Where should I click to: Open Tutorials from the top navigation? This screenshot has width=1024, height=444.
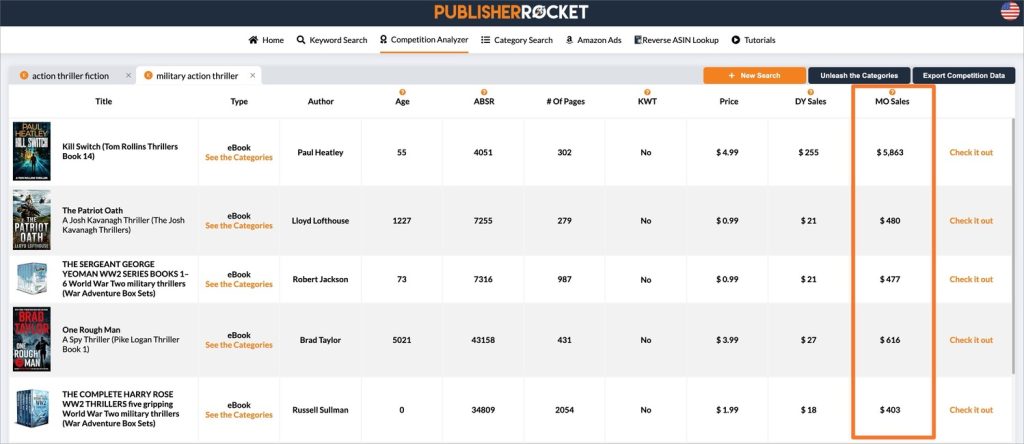tap(753, 40)
